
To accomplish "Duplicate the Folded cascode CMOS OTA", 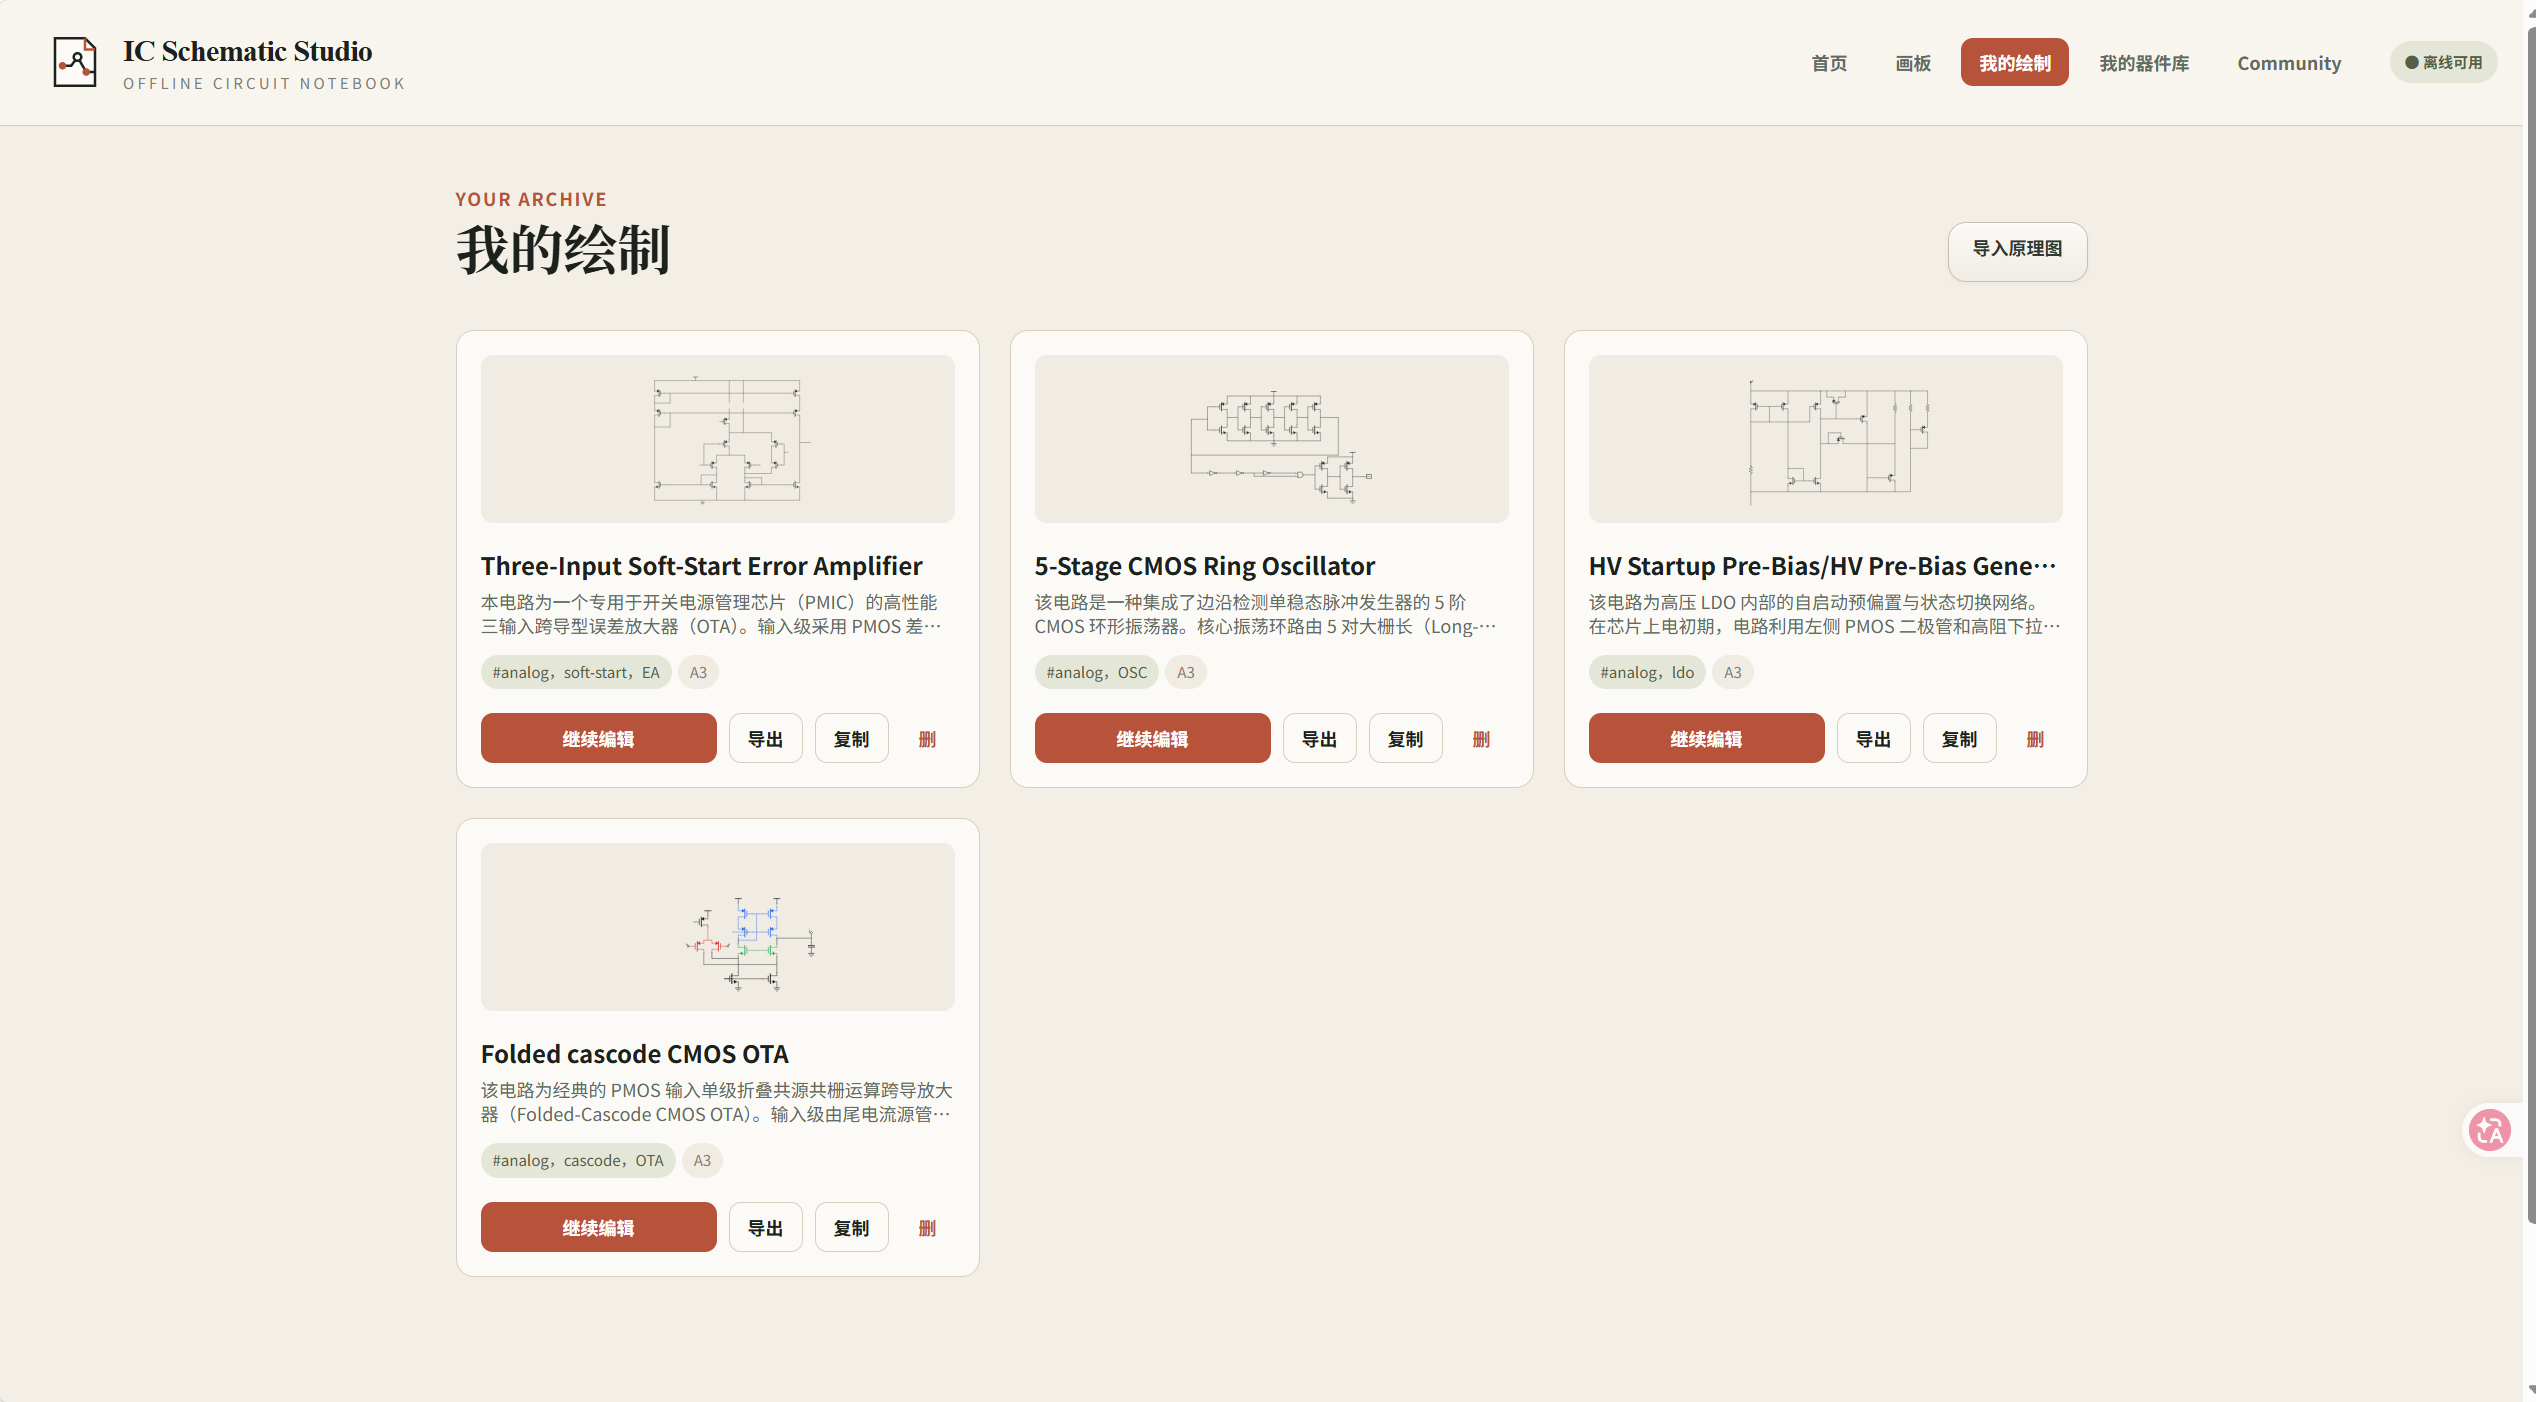I will click(851, 1228).
